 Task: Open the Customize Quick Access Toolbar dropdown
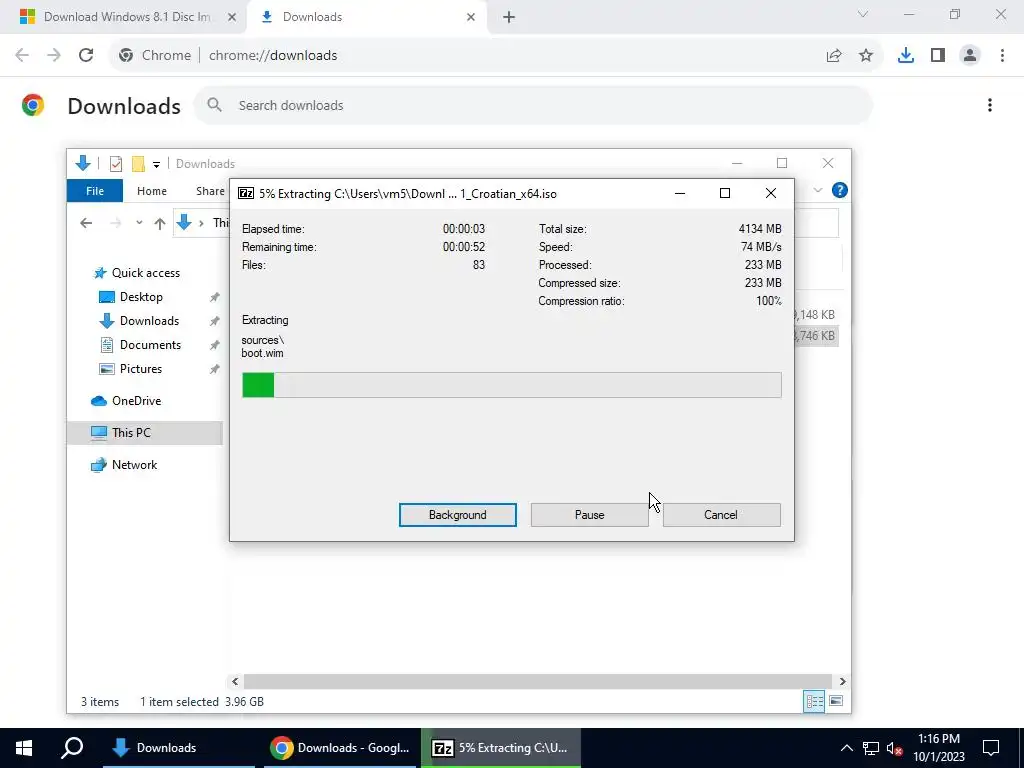click(156, 164)
